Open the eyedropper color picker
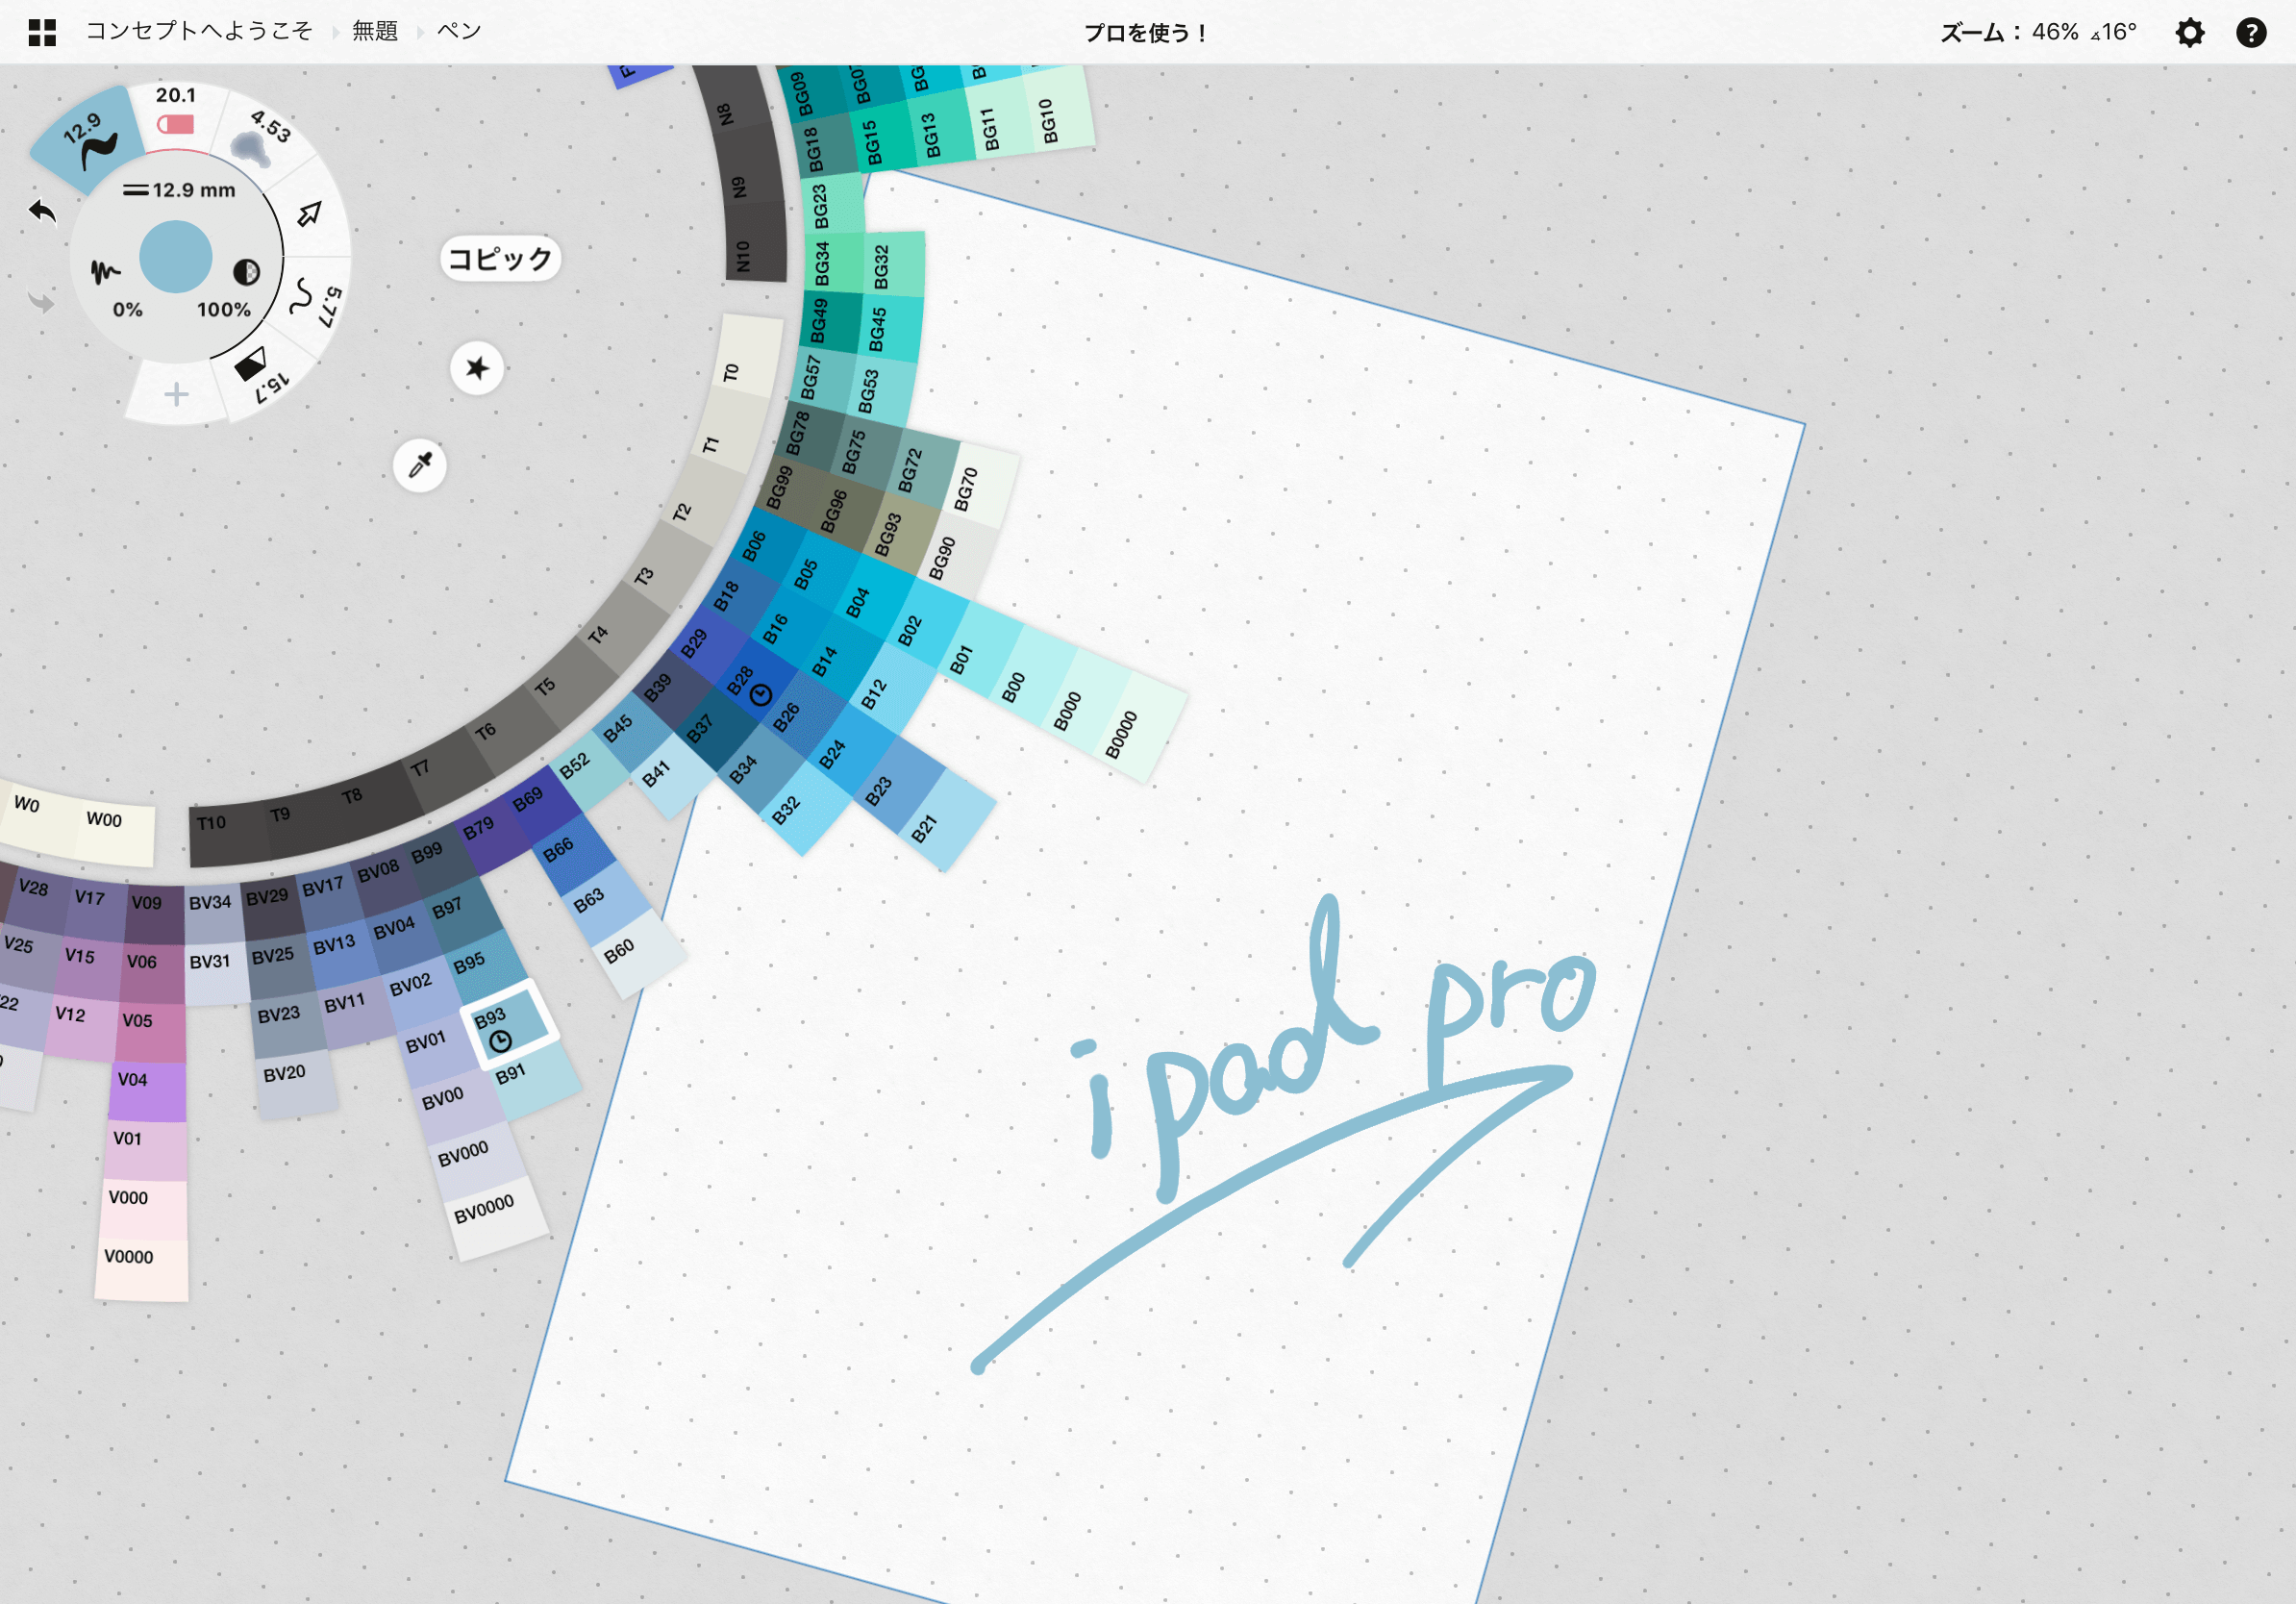The image size is (2296, 1604). click(x=420, y=465)
